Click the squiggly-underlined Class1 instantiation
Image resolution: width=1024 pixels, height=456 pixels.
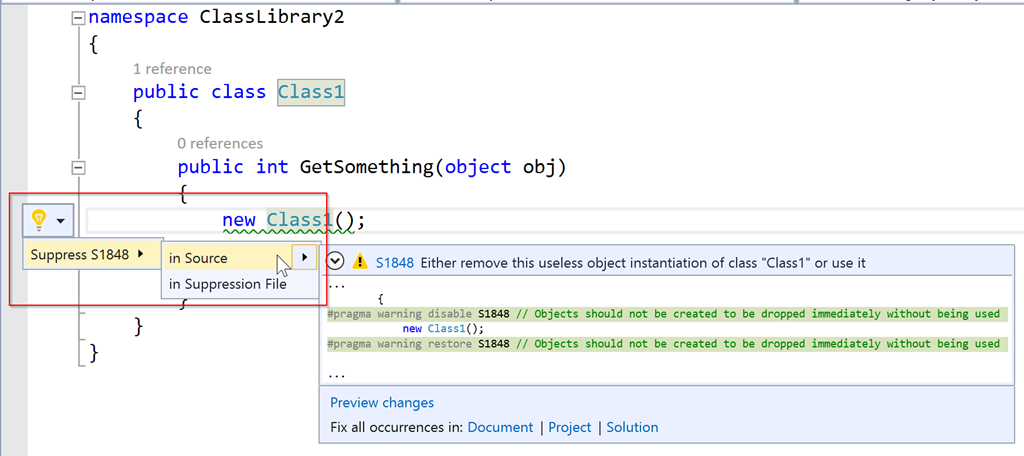point(300,221)
